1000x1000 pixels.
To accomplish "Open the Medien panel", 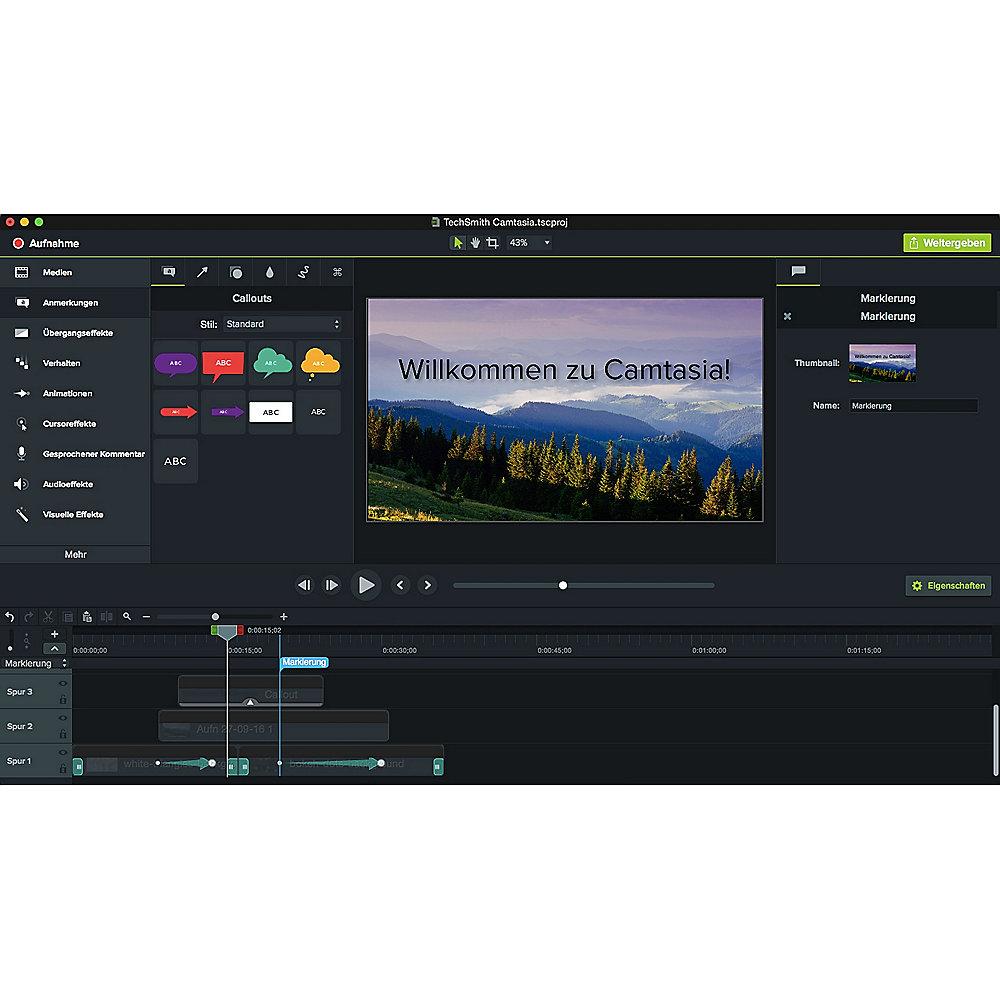I will 56,272.
